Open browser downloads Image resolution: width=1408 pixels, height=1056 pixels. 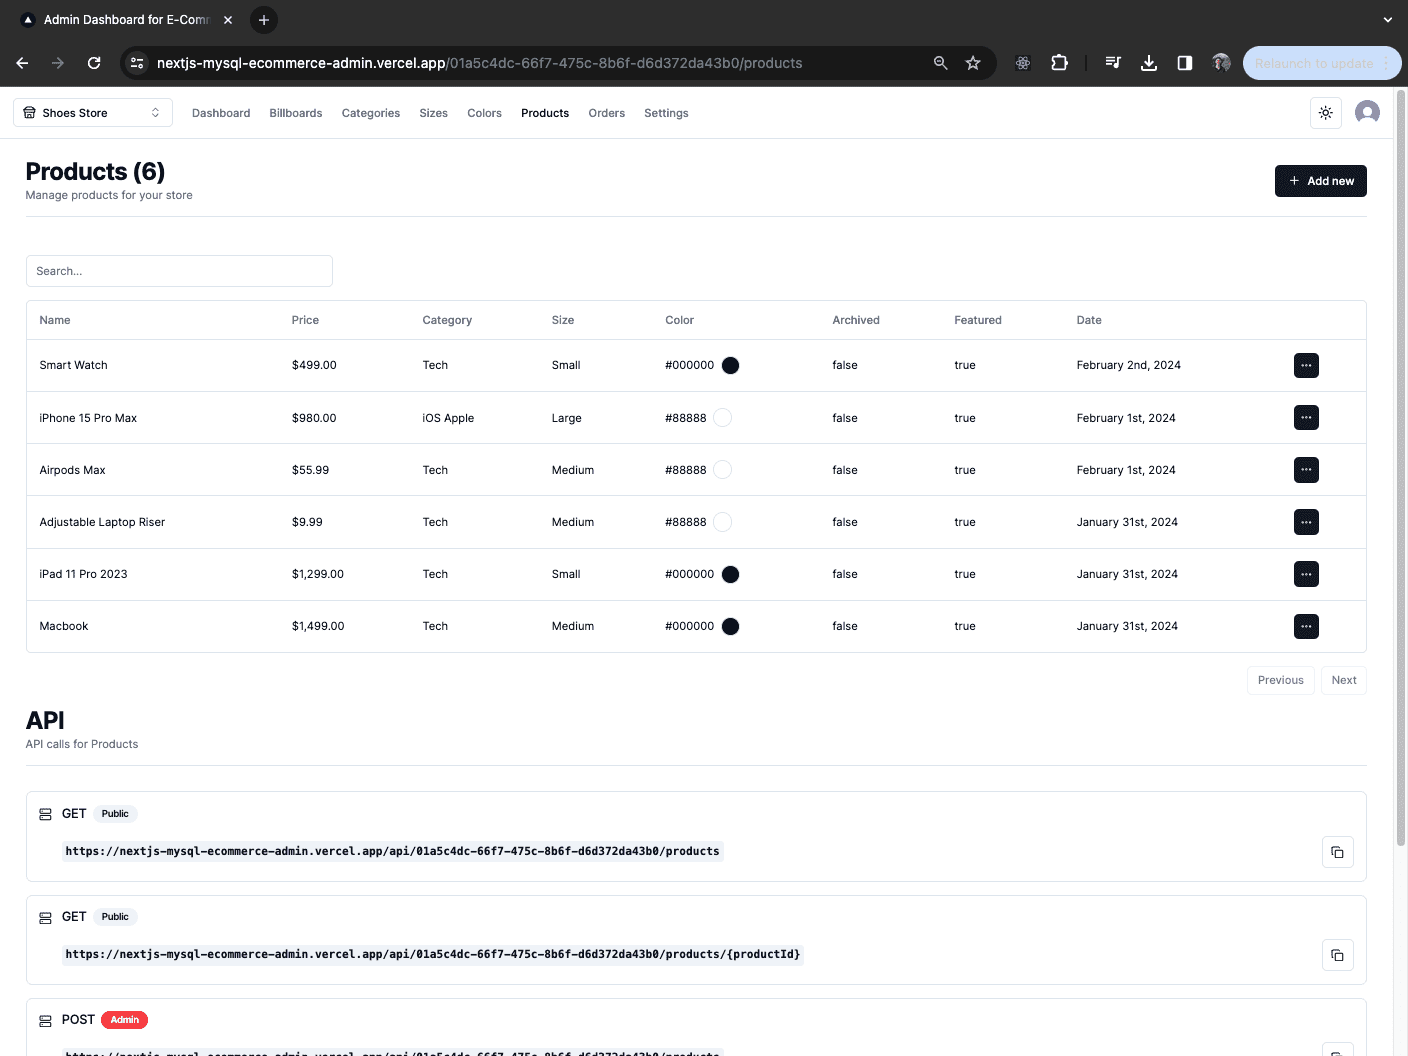[1149, 63]
